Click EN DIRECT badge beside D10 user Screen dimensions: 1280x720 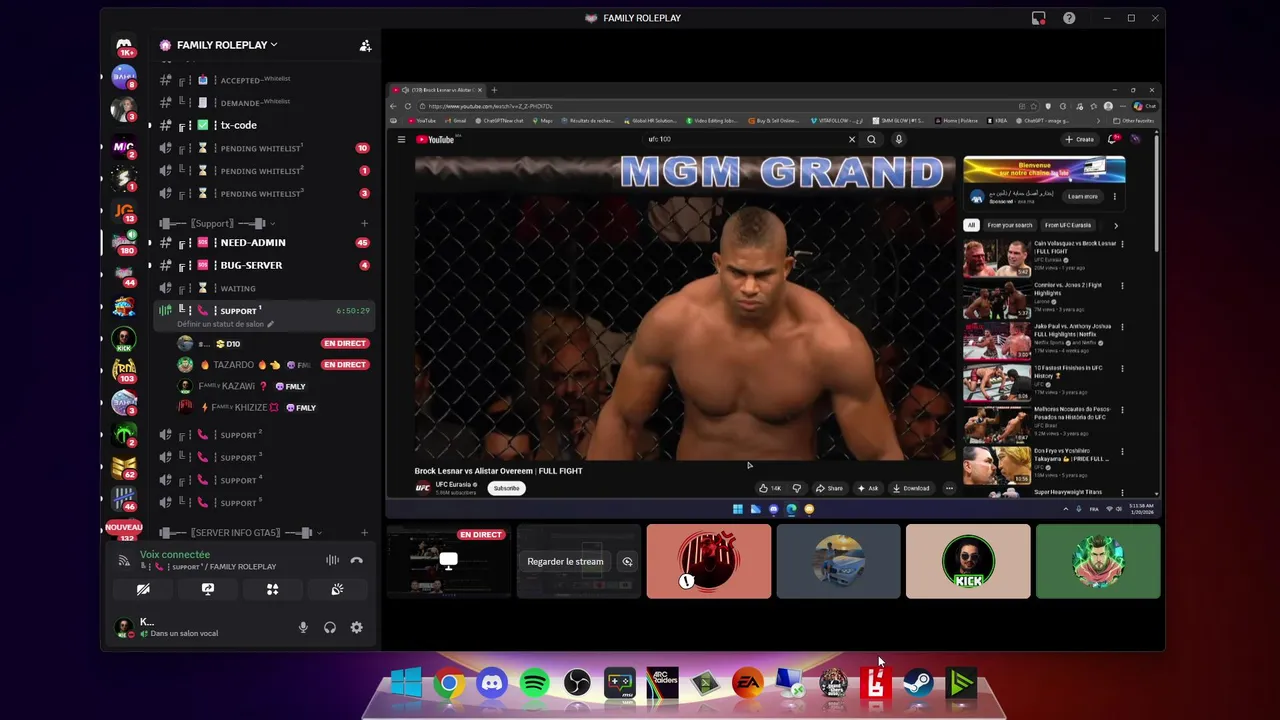coord(345,343)
